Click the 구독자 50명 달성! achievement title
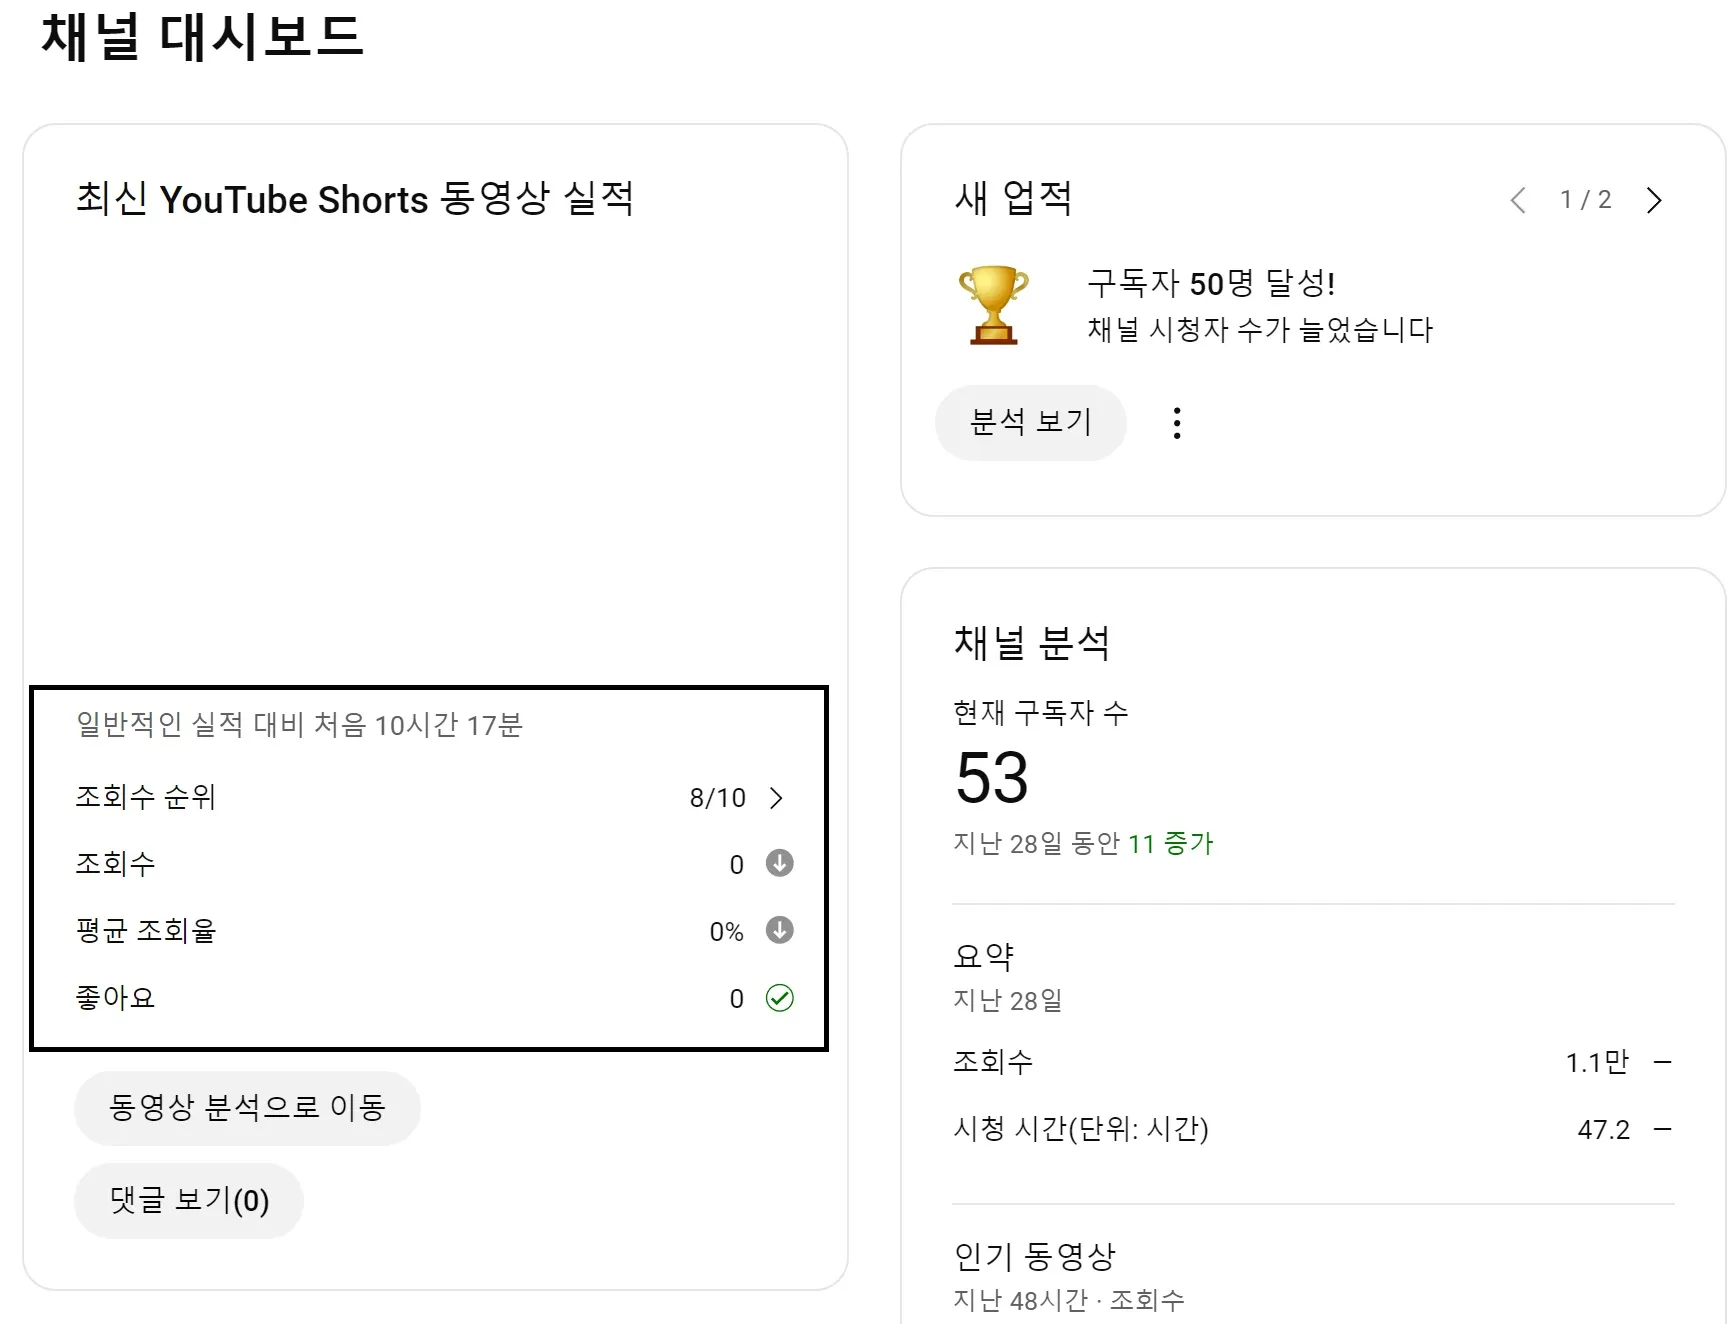The image size is (1733, 1324). click(1211, 283)
